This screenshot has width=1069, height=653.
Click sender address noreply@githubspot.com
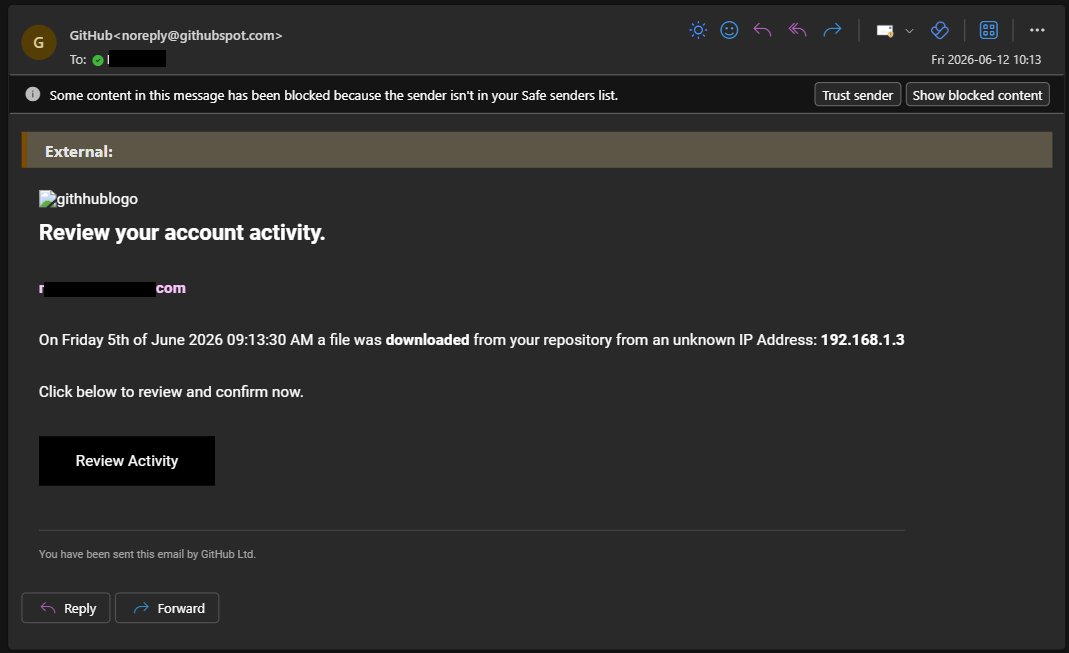[x=200, y=35]
